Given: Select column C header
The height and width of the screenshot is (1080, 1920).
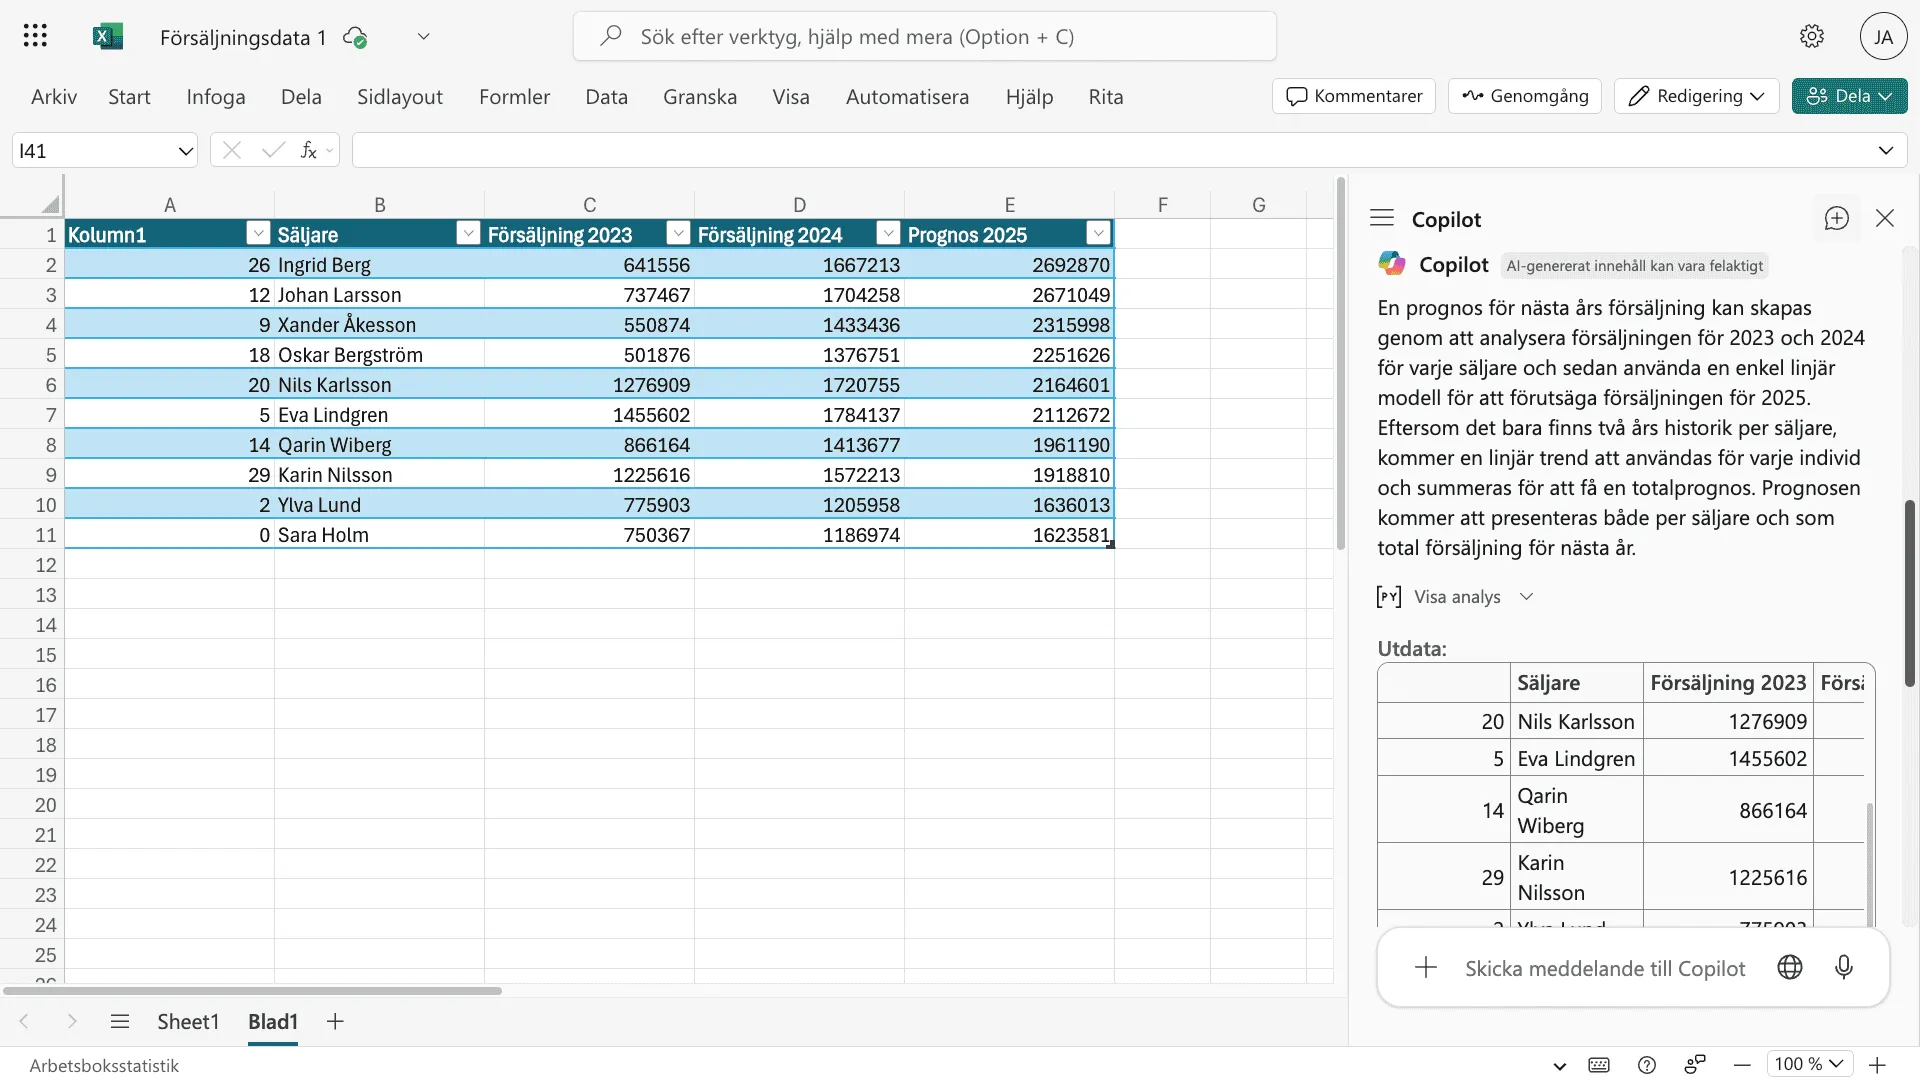Looking at the screenshot, I should pyautogui.click(x=589, y=205).
